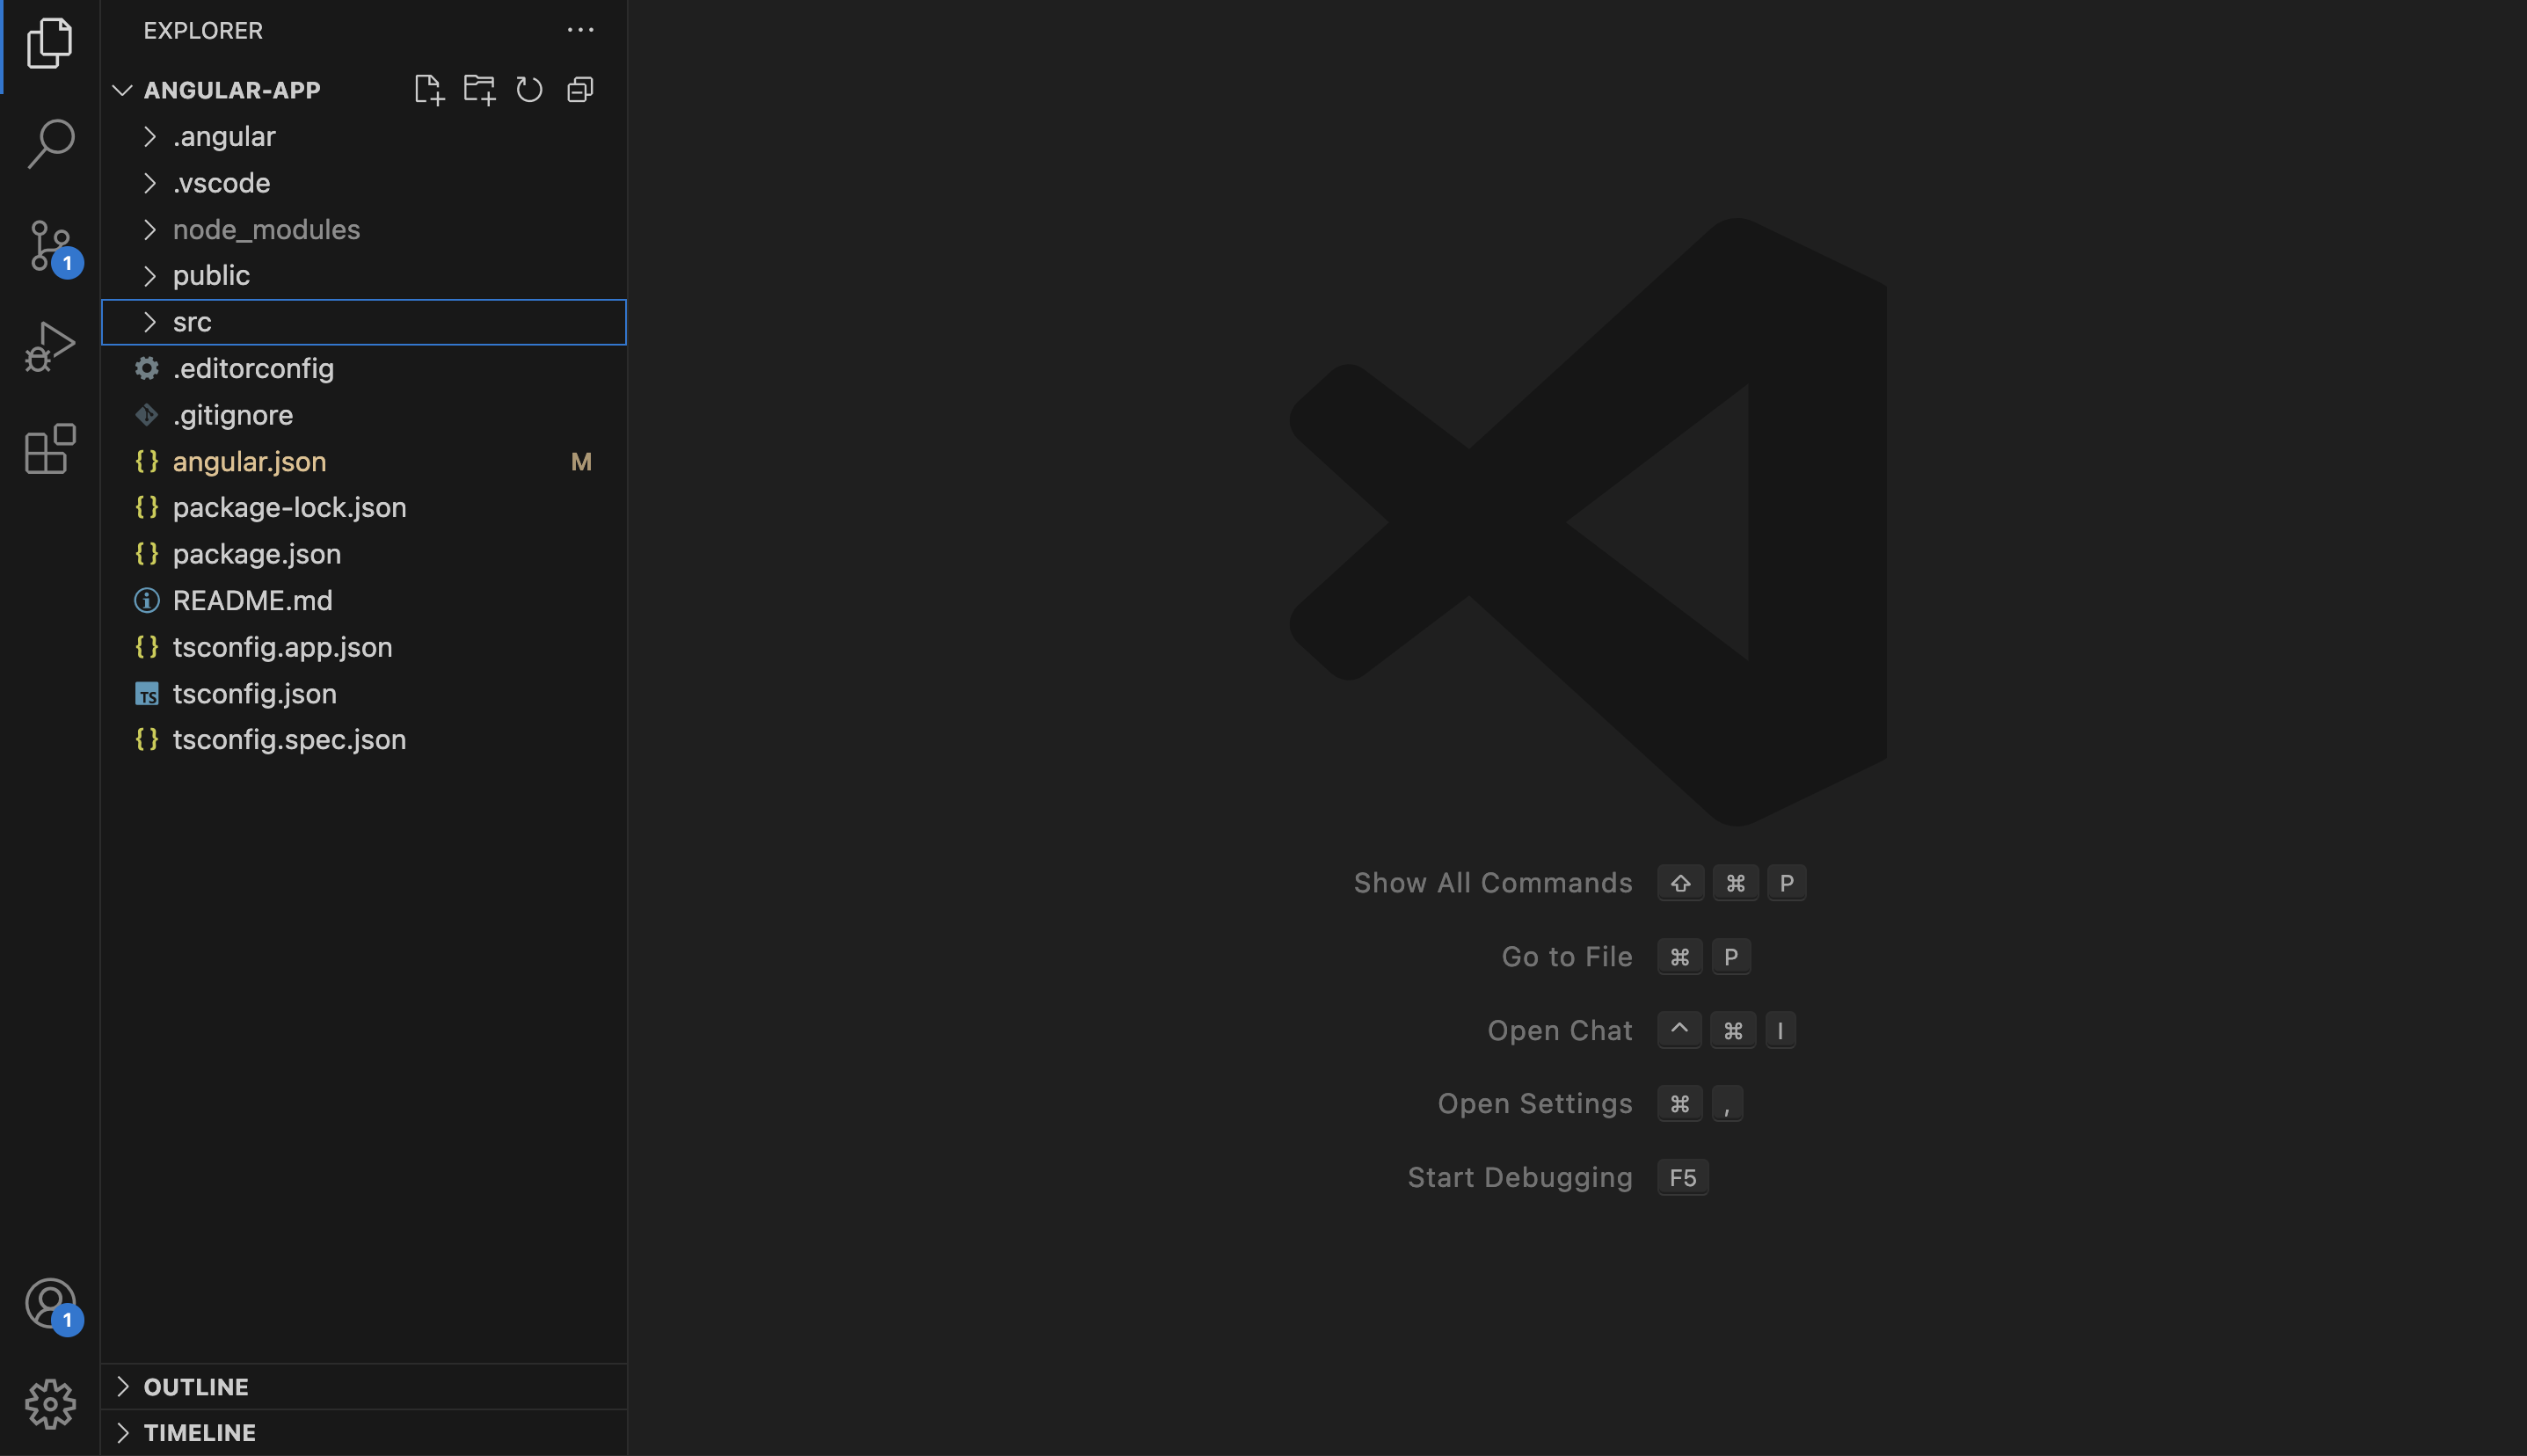Click the M status badge on angular.json

pos(581,462)
